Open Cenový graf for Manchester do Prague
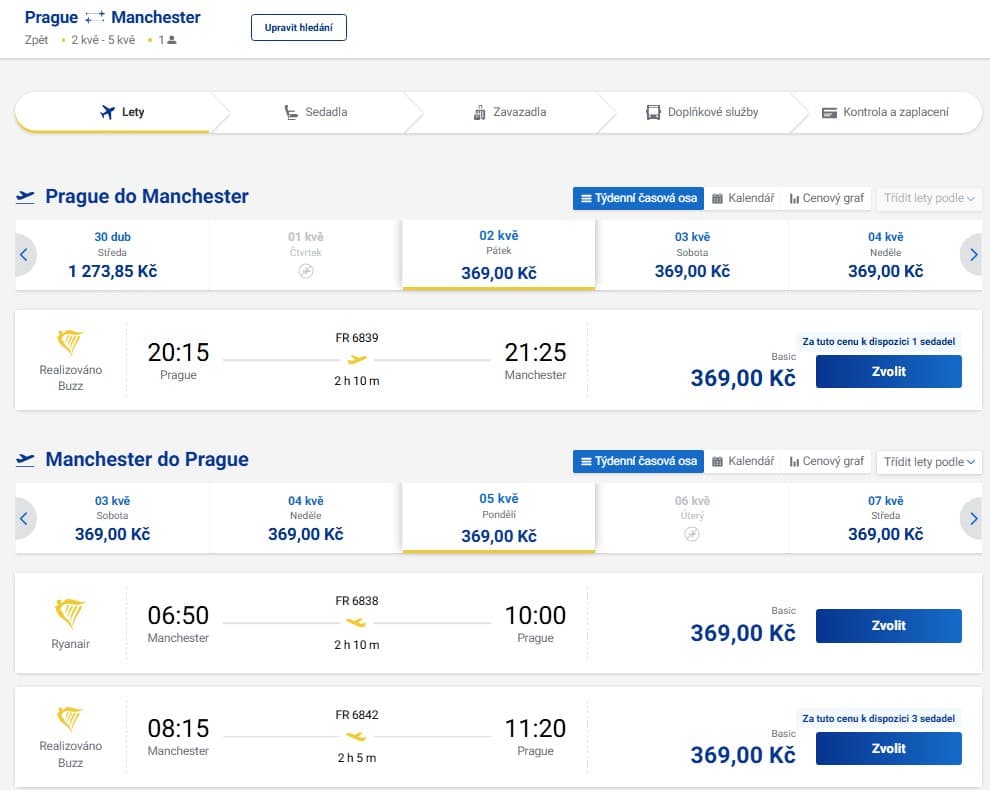 point(826,461)
